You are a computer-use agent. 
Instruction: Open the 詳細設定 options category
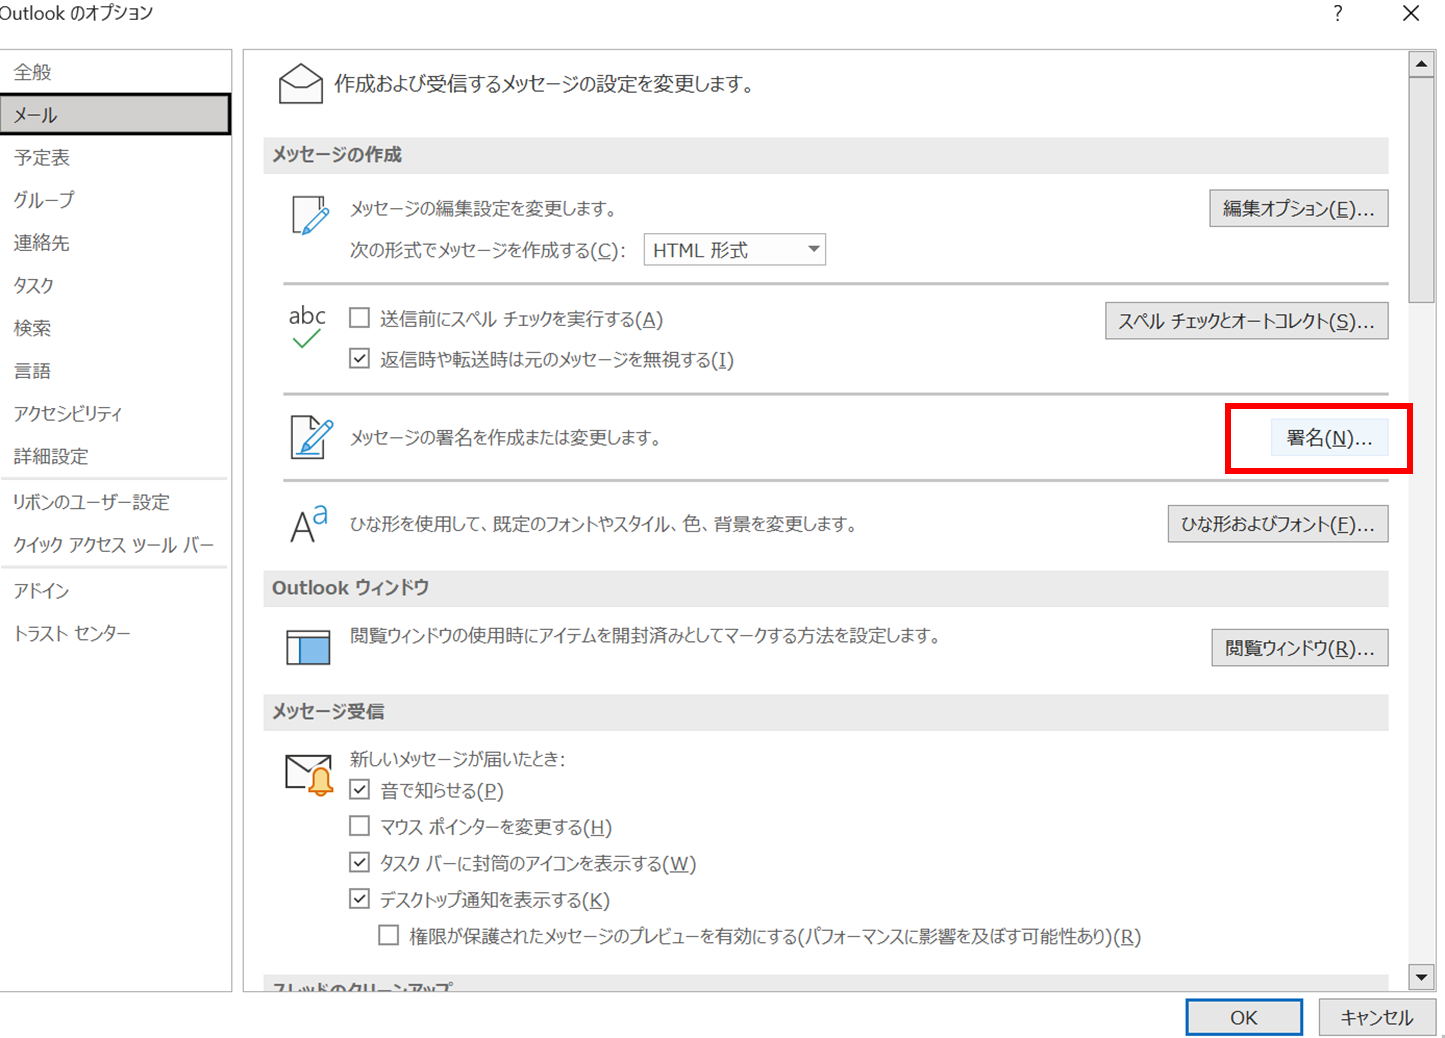[115, 456]
